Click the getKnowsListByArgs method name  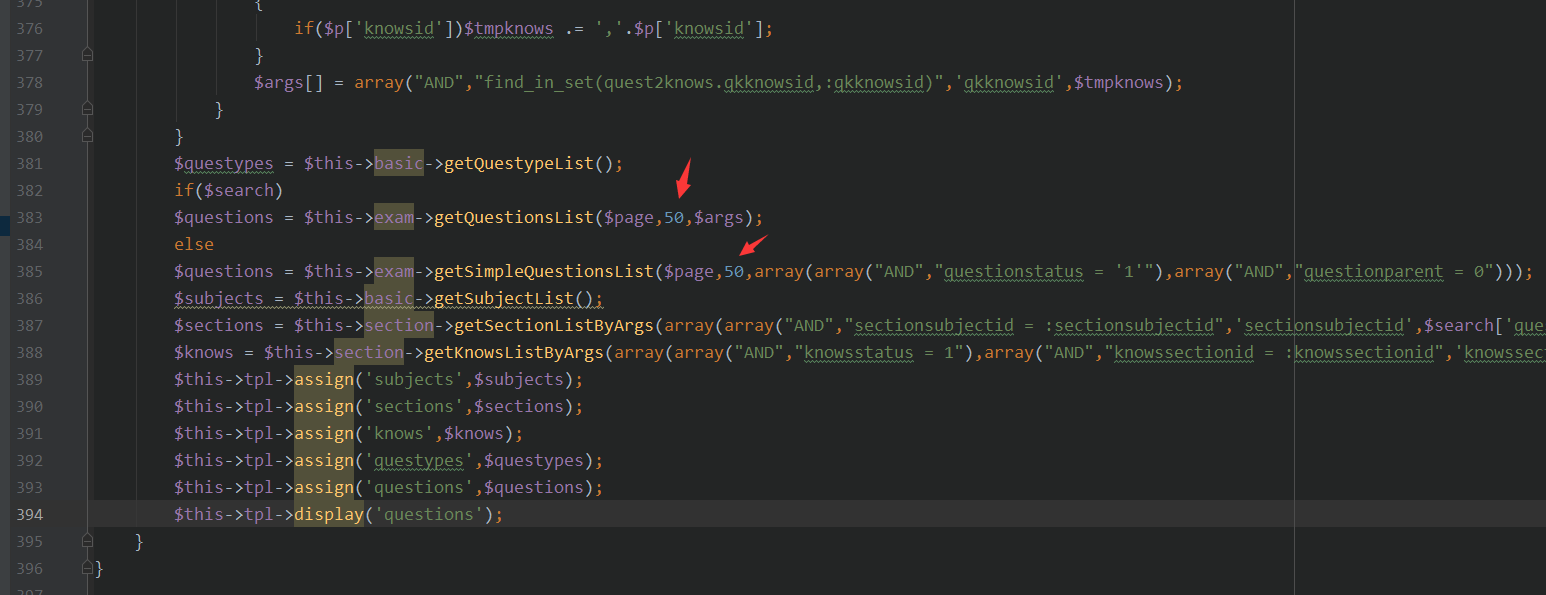[514, 352]
